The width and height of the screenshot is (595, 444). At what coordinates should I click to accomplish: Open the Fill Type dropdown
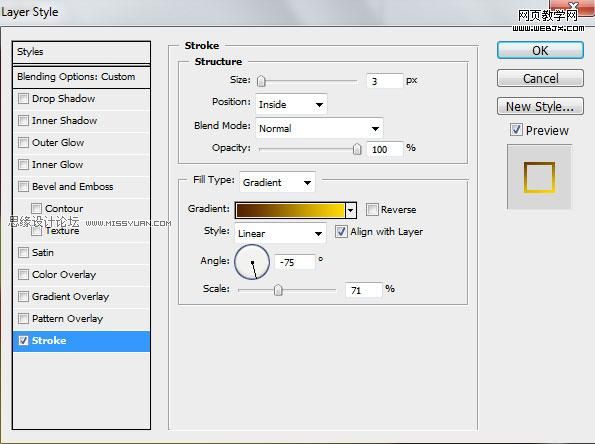277,182
